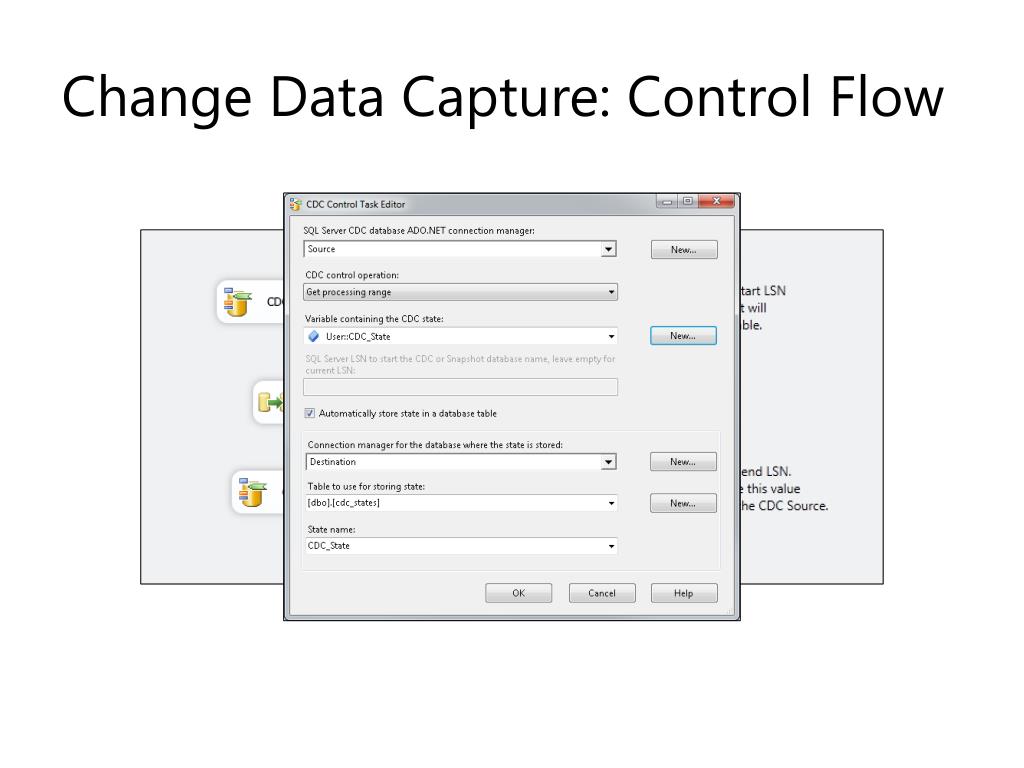Open the State name CDC_State dropdown
The width and height of the screenshot is (1024, 768).
click(x=611, y=546)
